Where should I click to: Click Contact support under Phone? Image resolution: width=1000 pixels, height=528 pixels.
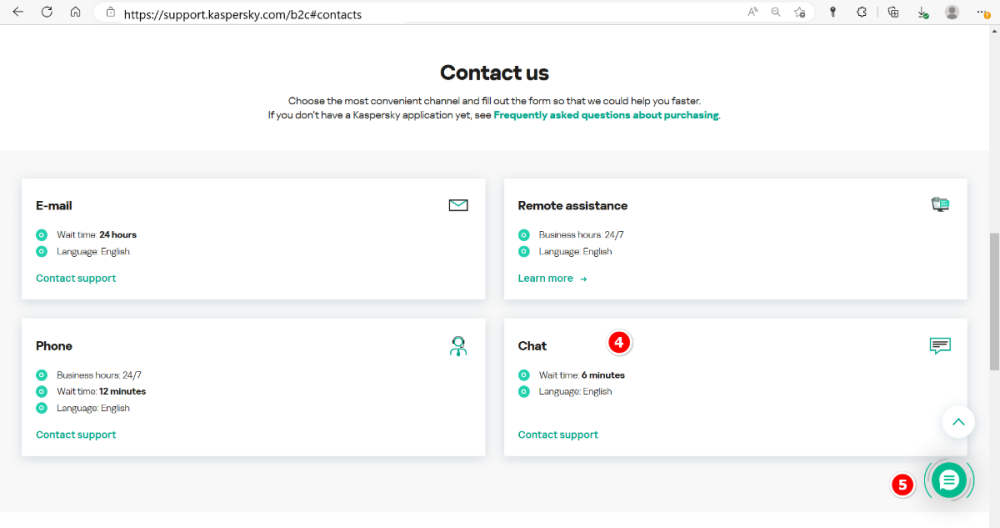coord(76,435)
